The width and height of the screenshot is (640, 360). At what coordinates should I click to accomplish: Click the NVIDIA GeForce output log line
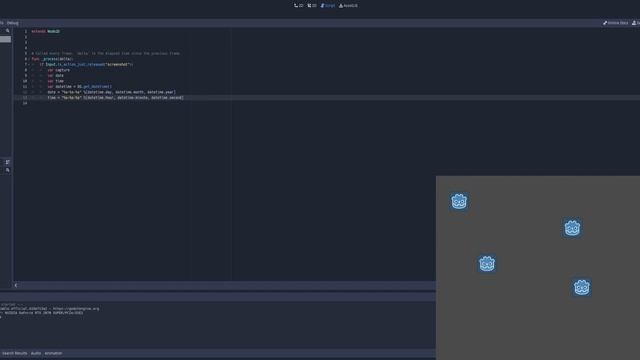[x=42, y=313]
